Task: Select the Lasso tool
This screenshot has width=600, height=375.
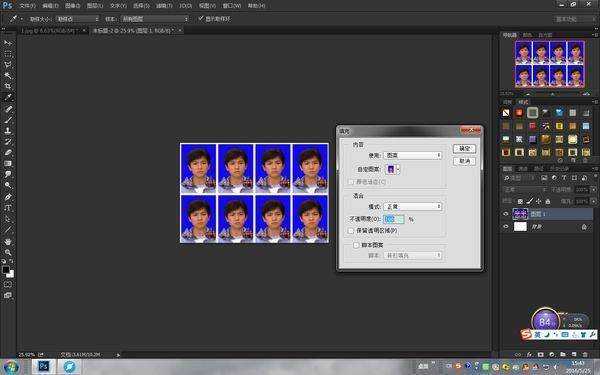Action: tap(8, 65)
